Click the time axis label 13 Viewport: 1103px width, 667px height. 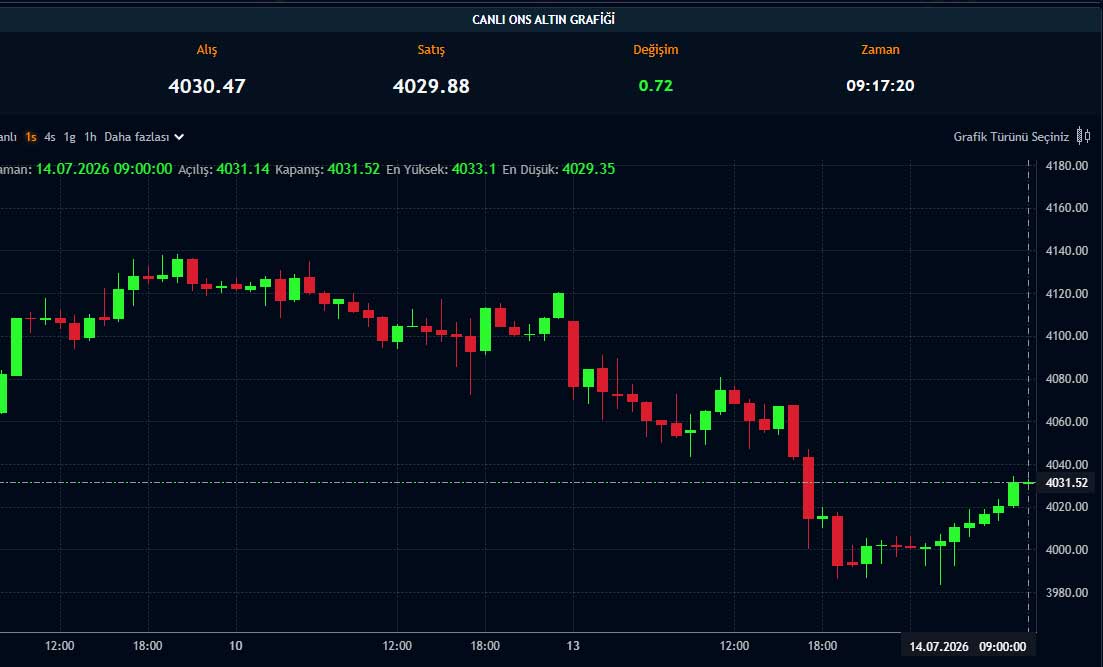[x=573, y=645]
